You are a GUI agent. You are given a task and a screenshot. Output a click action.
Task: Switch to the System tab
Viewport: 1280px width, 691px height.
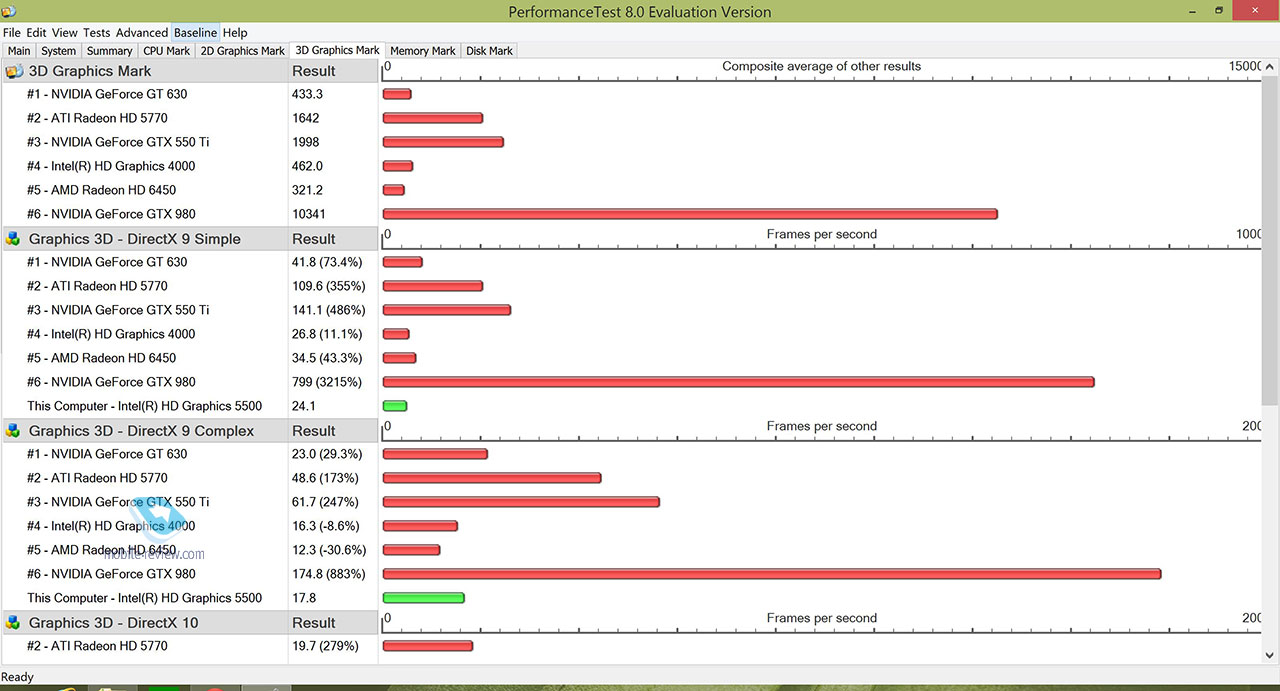tap(58, 51)
